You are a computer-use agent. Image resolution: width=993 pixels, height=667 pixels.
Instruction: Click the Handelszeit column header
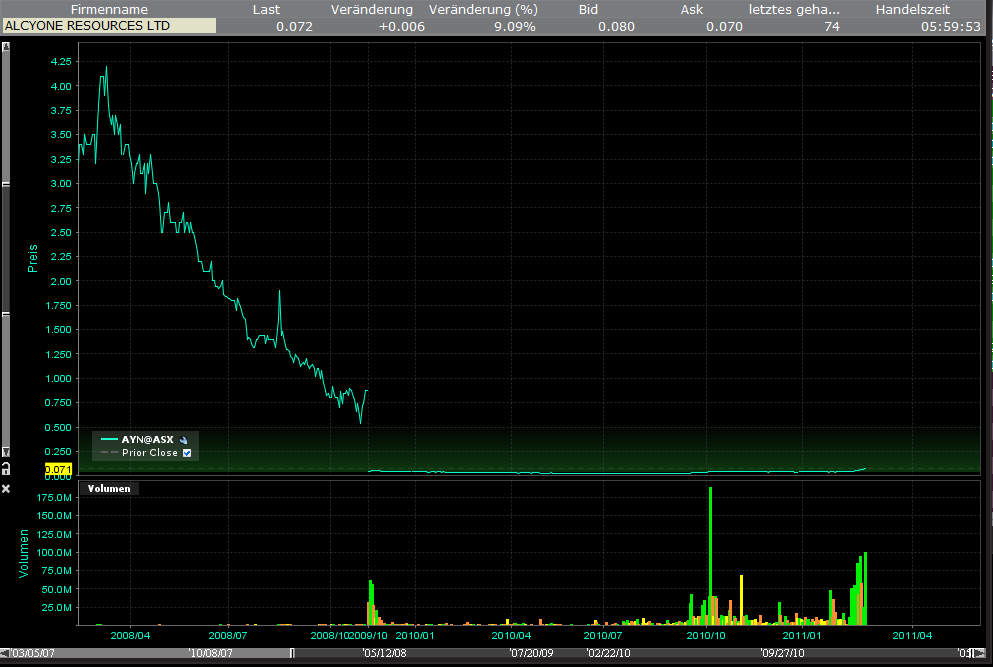point(912,9)
